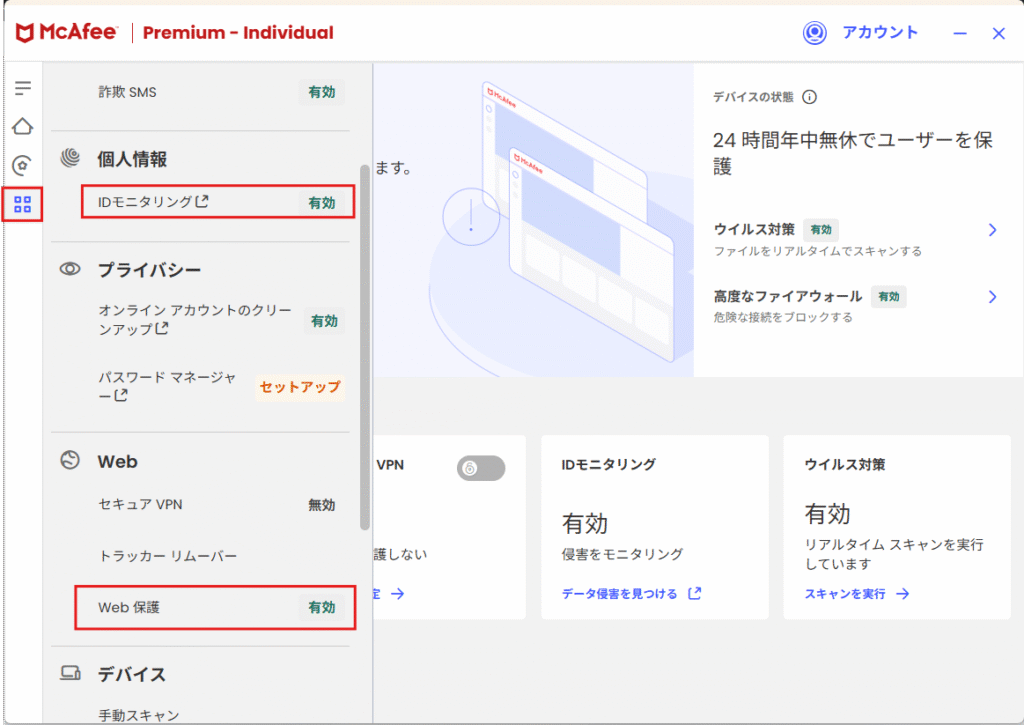The width and height of the screenshot is (1024, 725).
Task: Click the globe icon beside Web
Action: coord(70,460)
